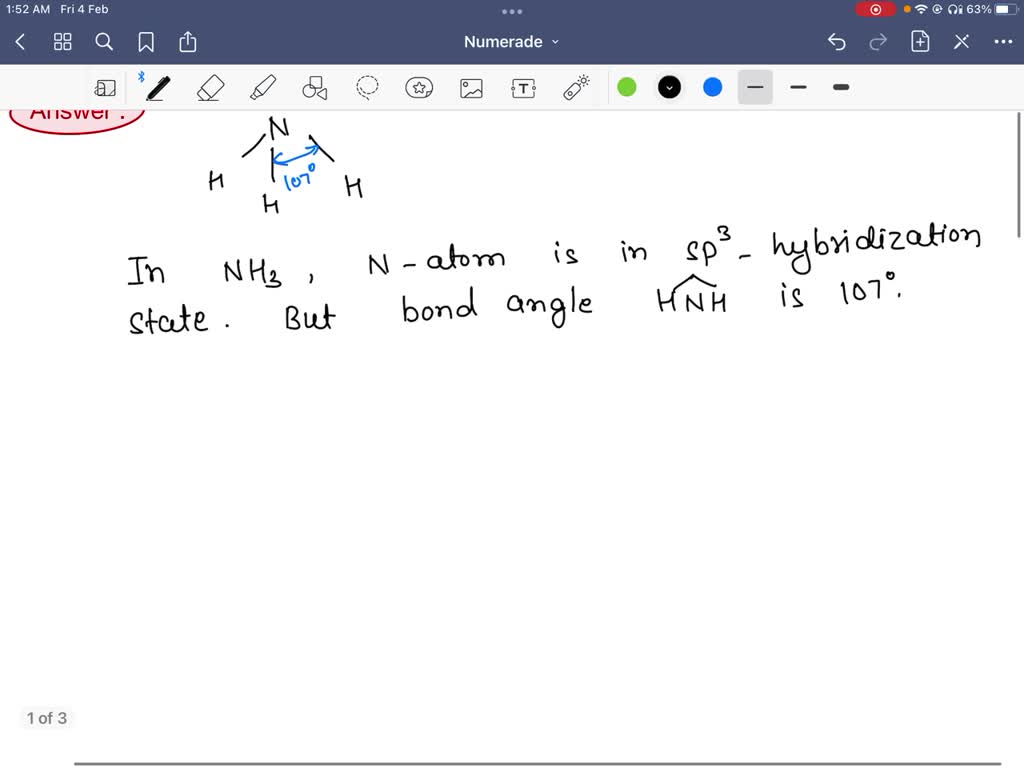Enable the thick stroke width
This screenshot has height=768, width=1024.
pos(840,87)
